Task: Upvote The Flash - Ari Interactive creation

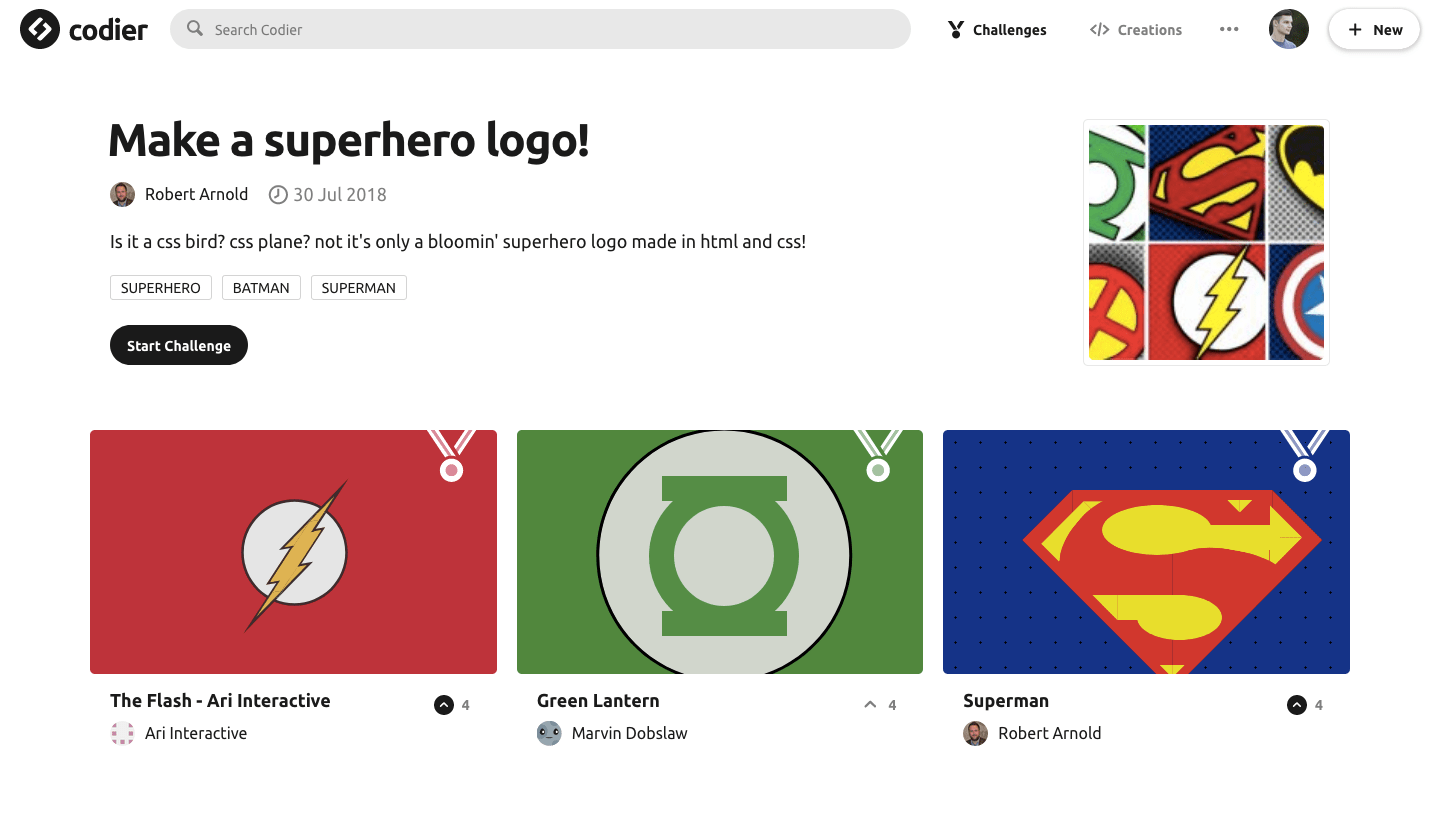Action: coord(443,704)
